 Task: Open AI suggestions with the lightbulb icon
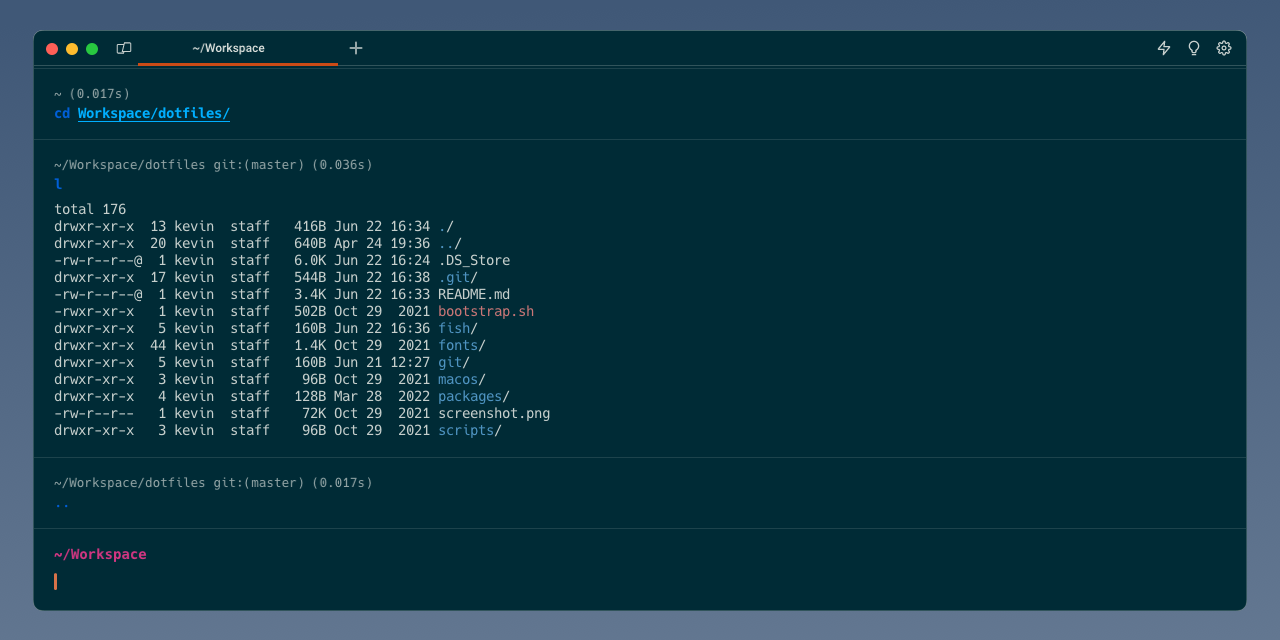(x=1193, y=47)
